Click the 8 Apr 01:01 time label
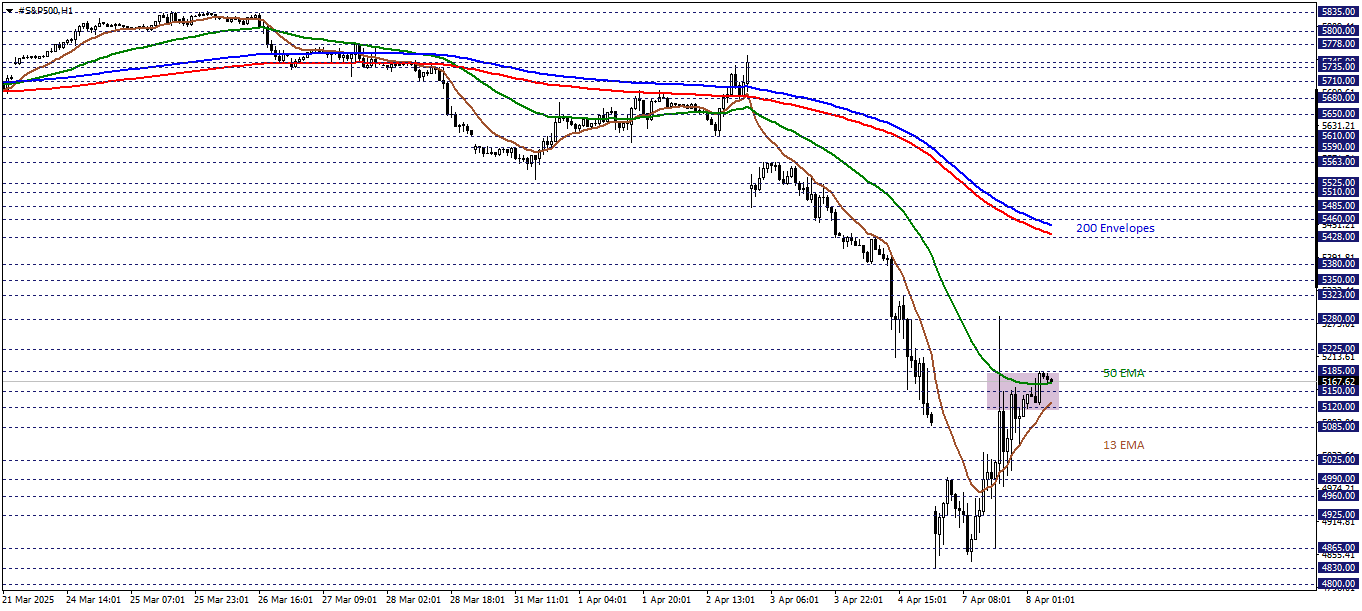Image resolution: width=1362 pixels, height=611 pixels. (1051, 600)
